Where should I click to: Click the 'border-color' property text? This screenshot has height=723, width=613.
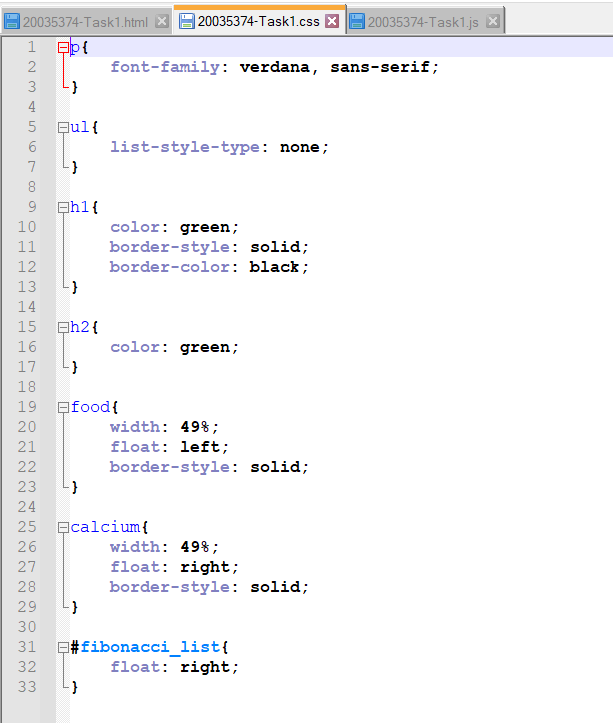click(170, 267)
